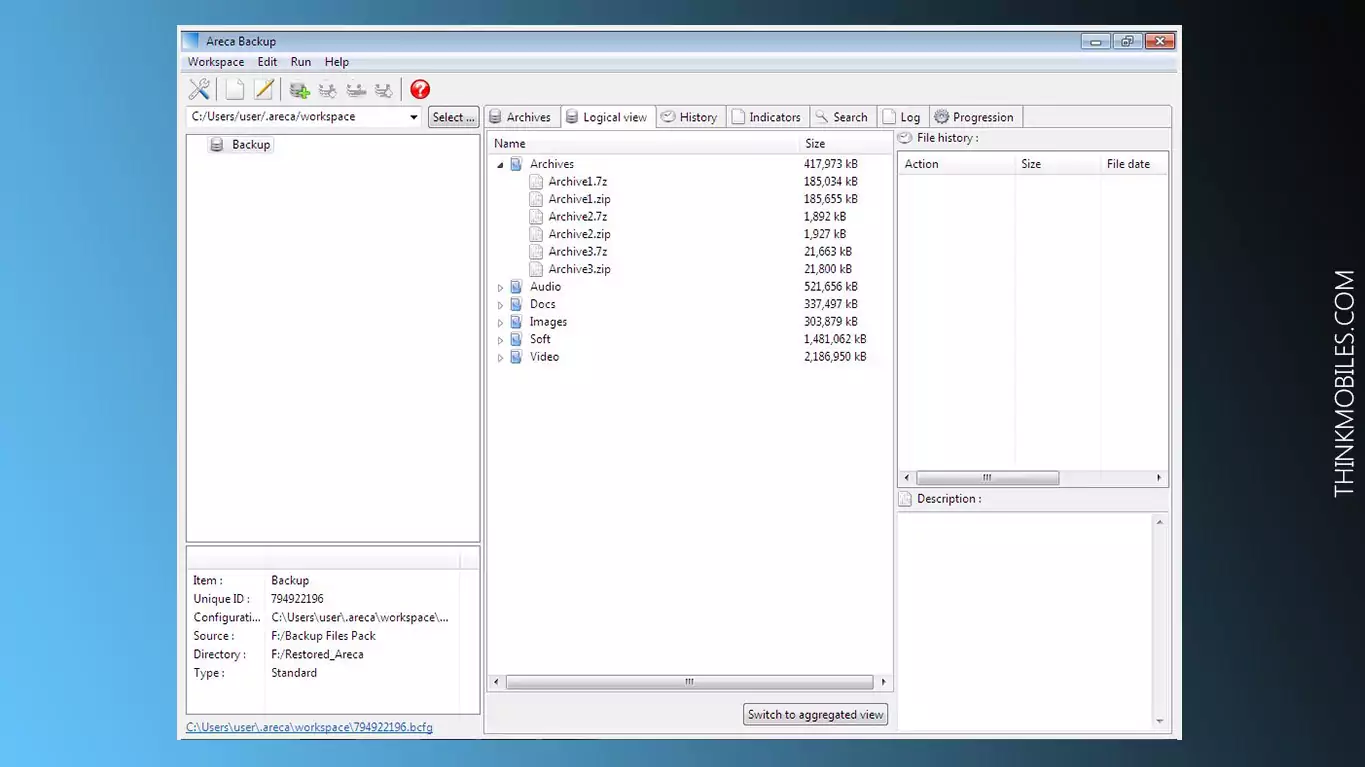The image size is (1365, 767).
Task: Click the Action column header
Action: pos(956,164)
